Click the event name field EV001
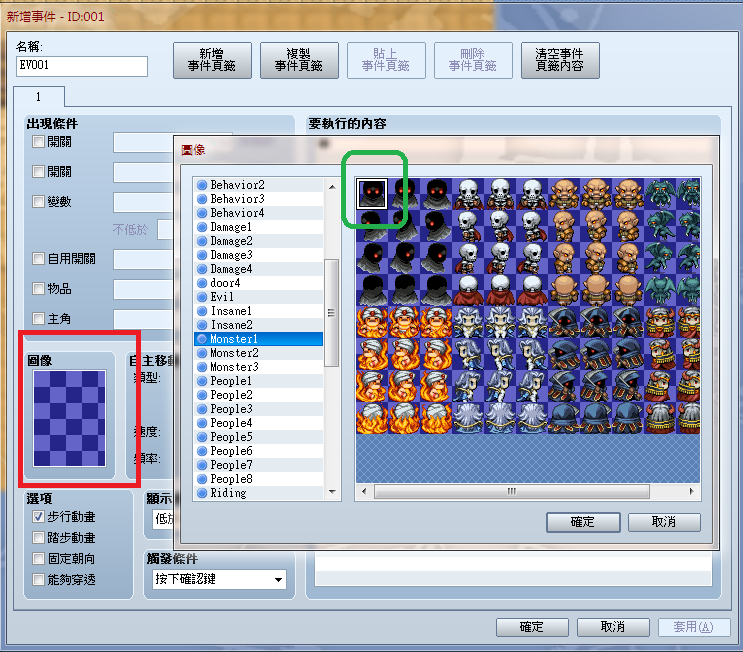 82,66
